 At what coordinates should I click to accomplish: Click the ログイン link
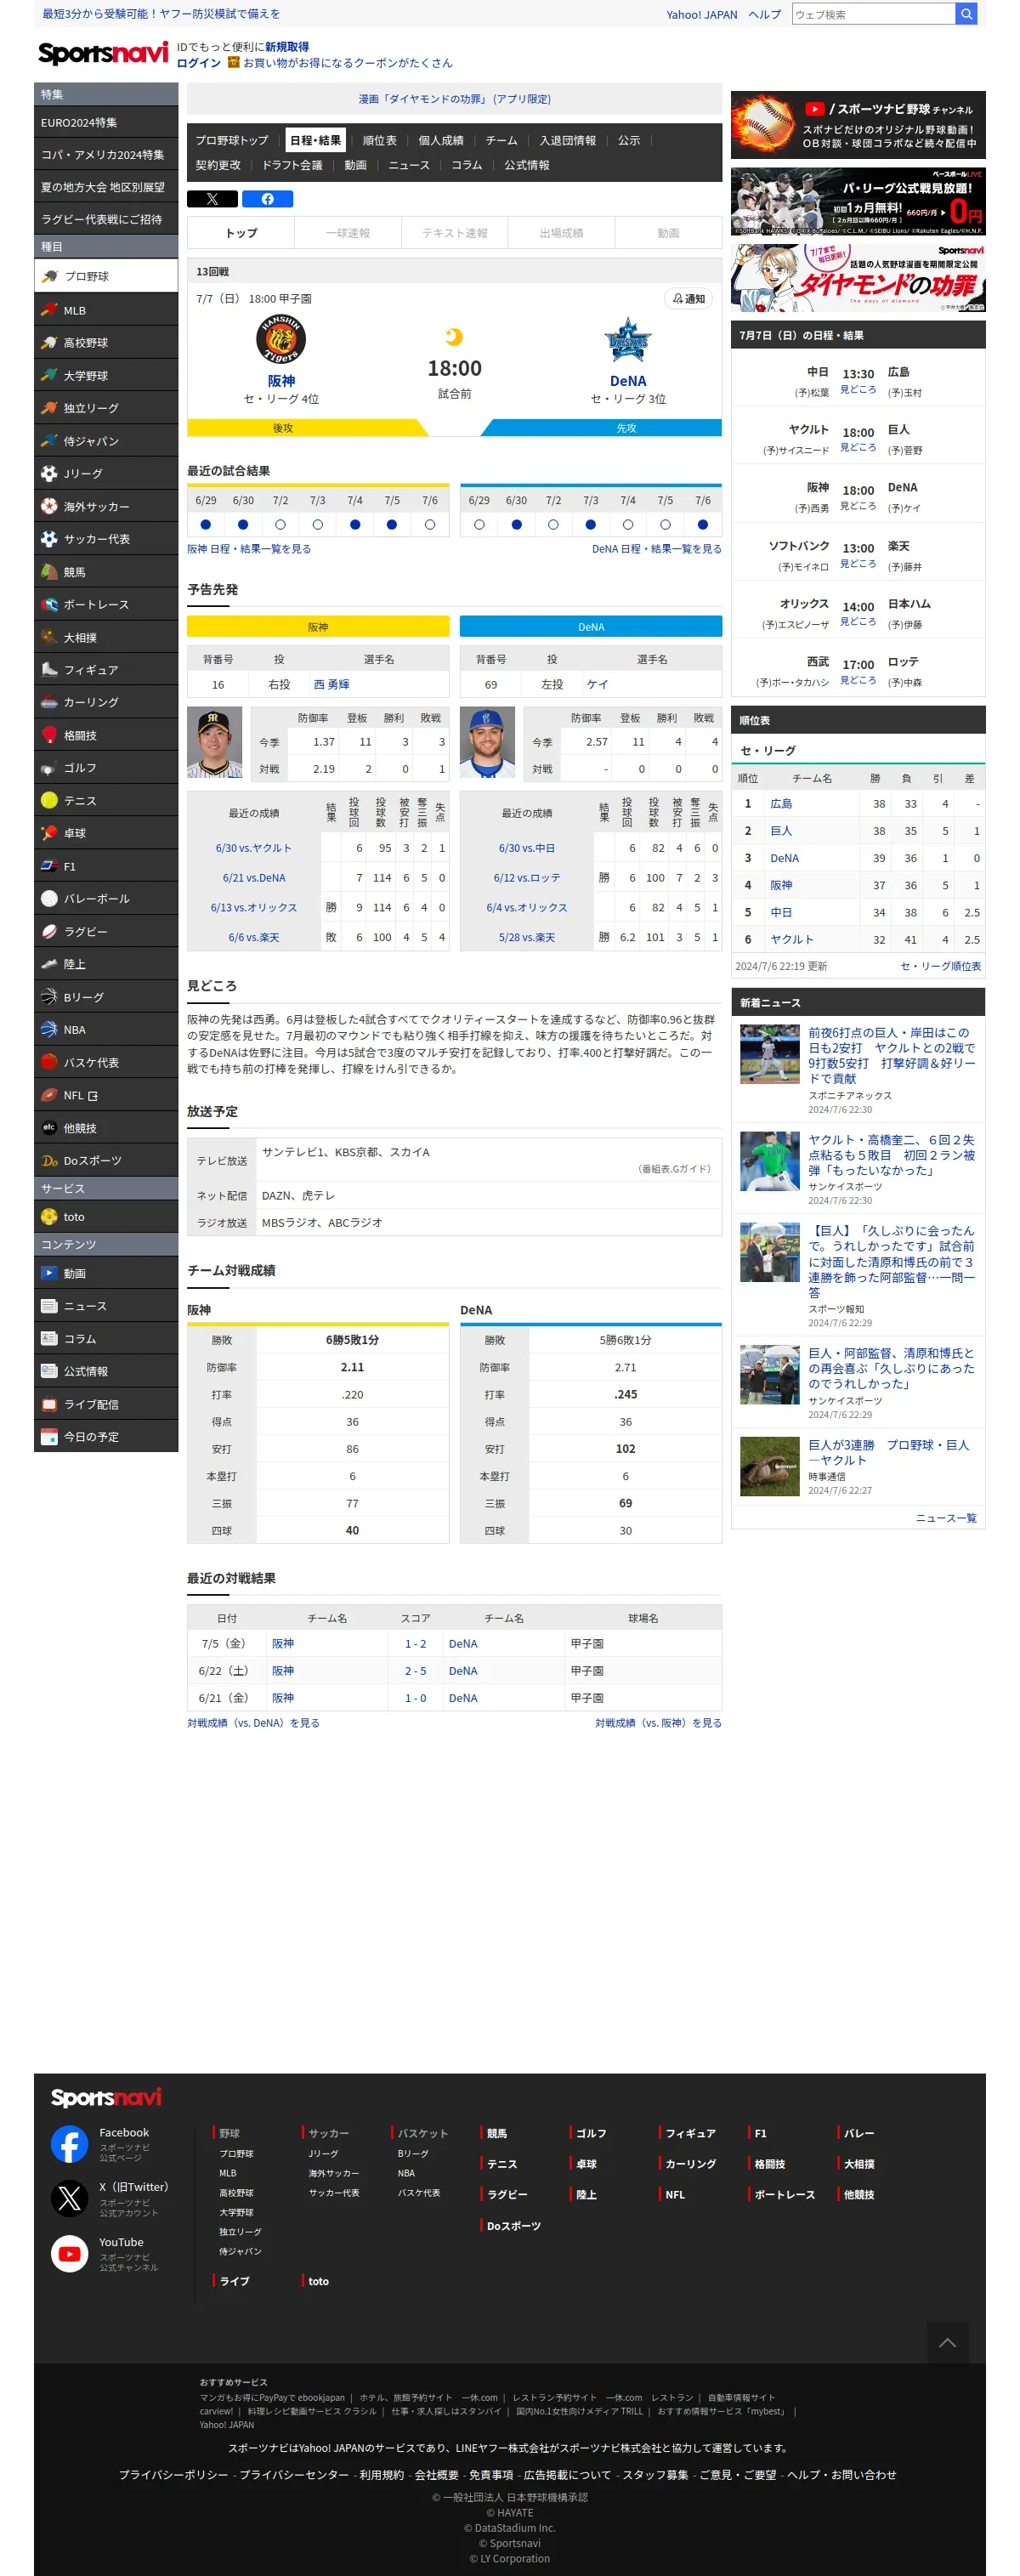click(198, 63)
